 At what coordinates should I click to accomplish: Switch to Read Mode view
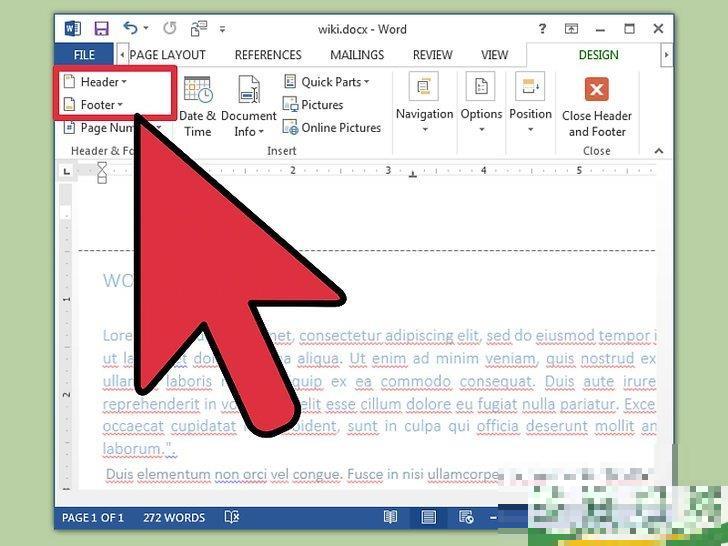click(x=390, y=517)
